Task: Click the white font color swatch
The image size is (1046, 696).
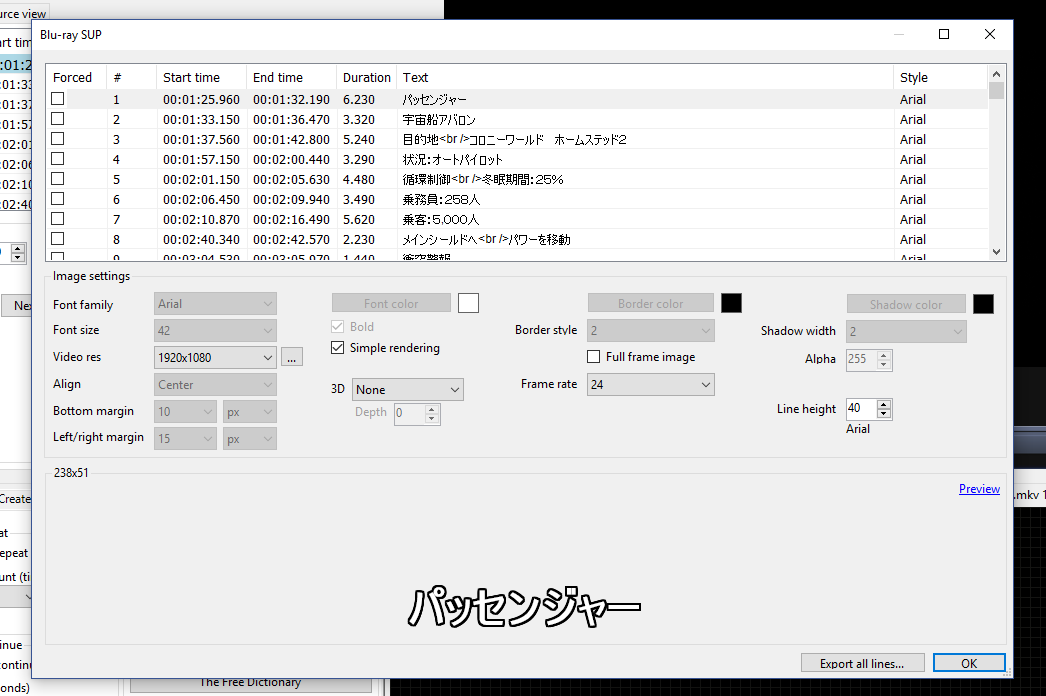Action: (468, 302)
